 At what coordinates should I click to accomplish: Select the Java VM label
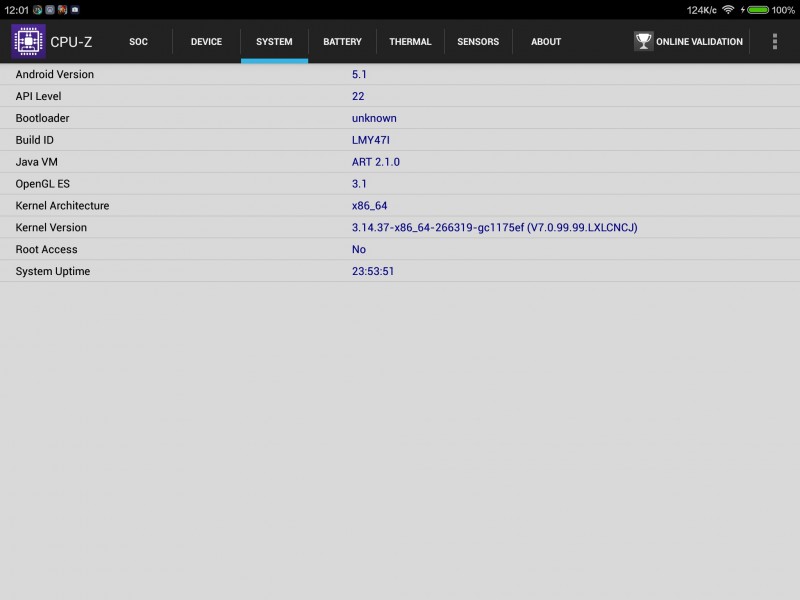pyautogui.click(x=36, y=162)
